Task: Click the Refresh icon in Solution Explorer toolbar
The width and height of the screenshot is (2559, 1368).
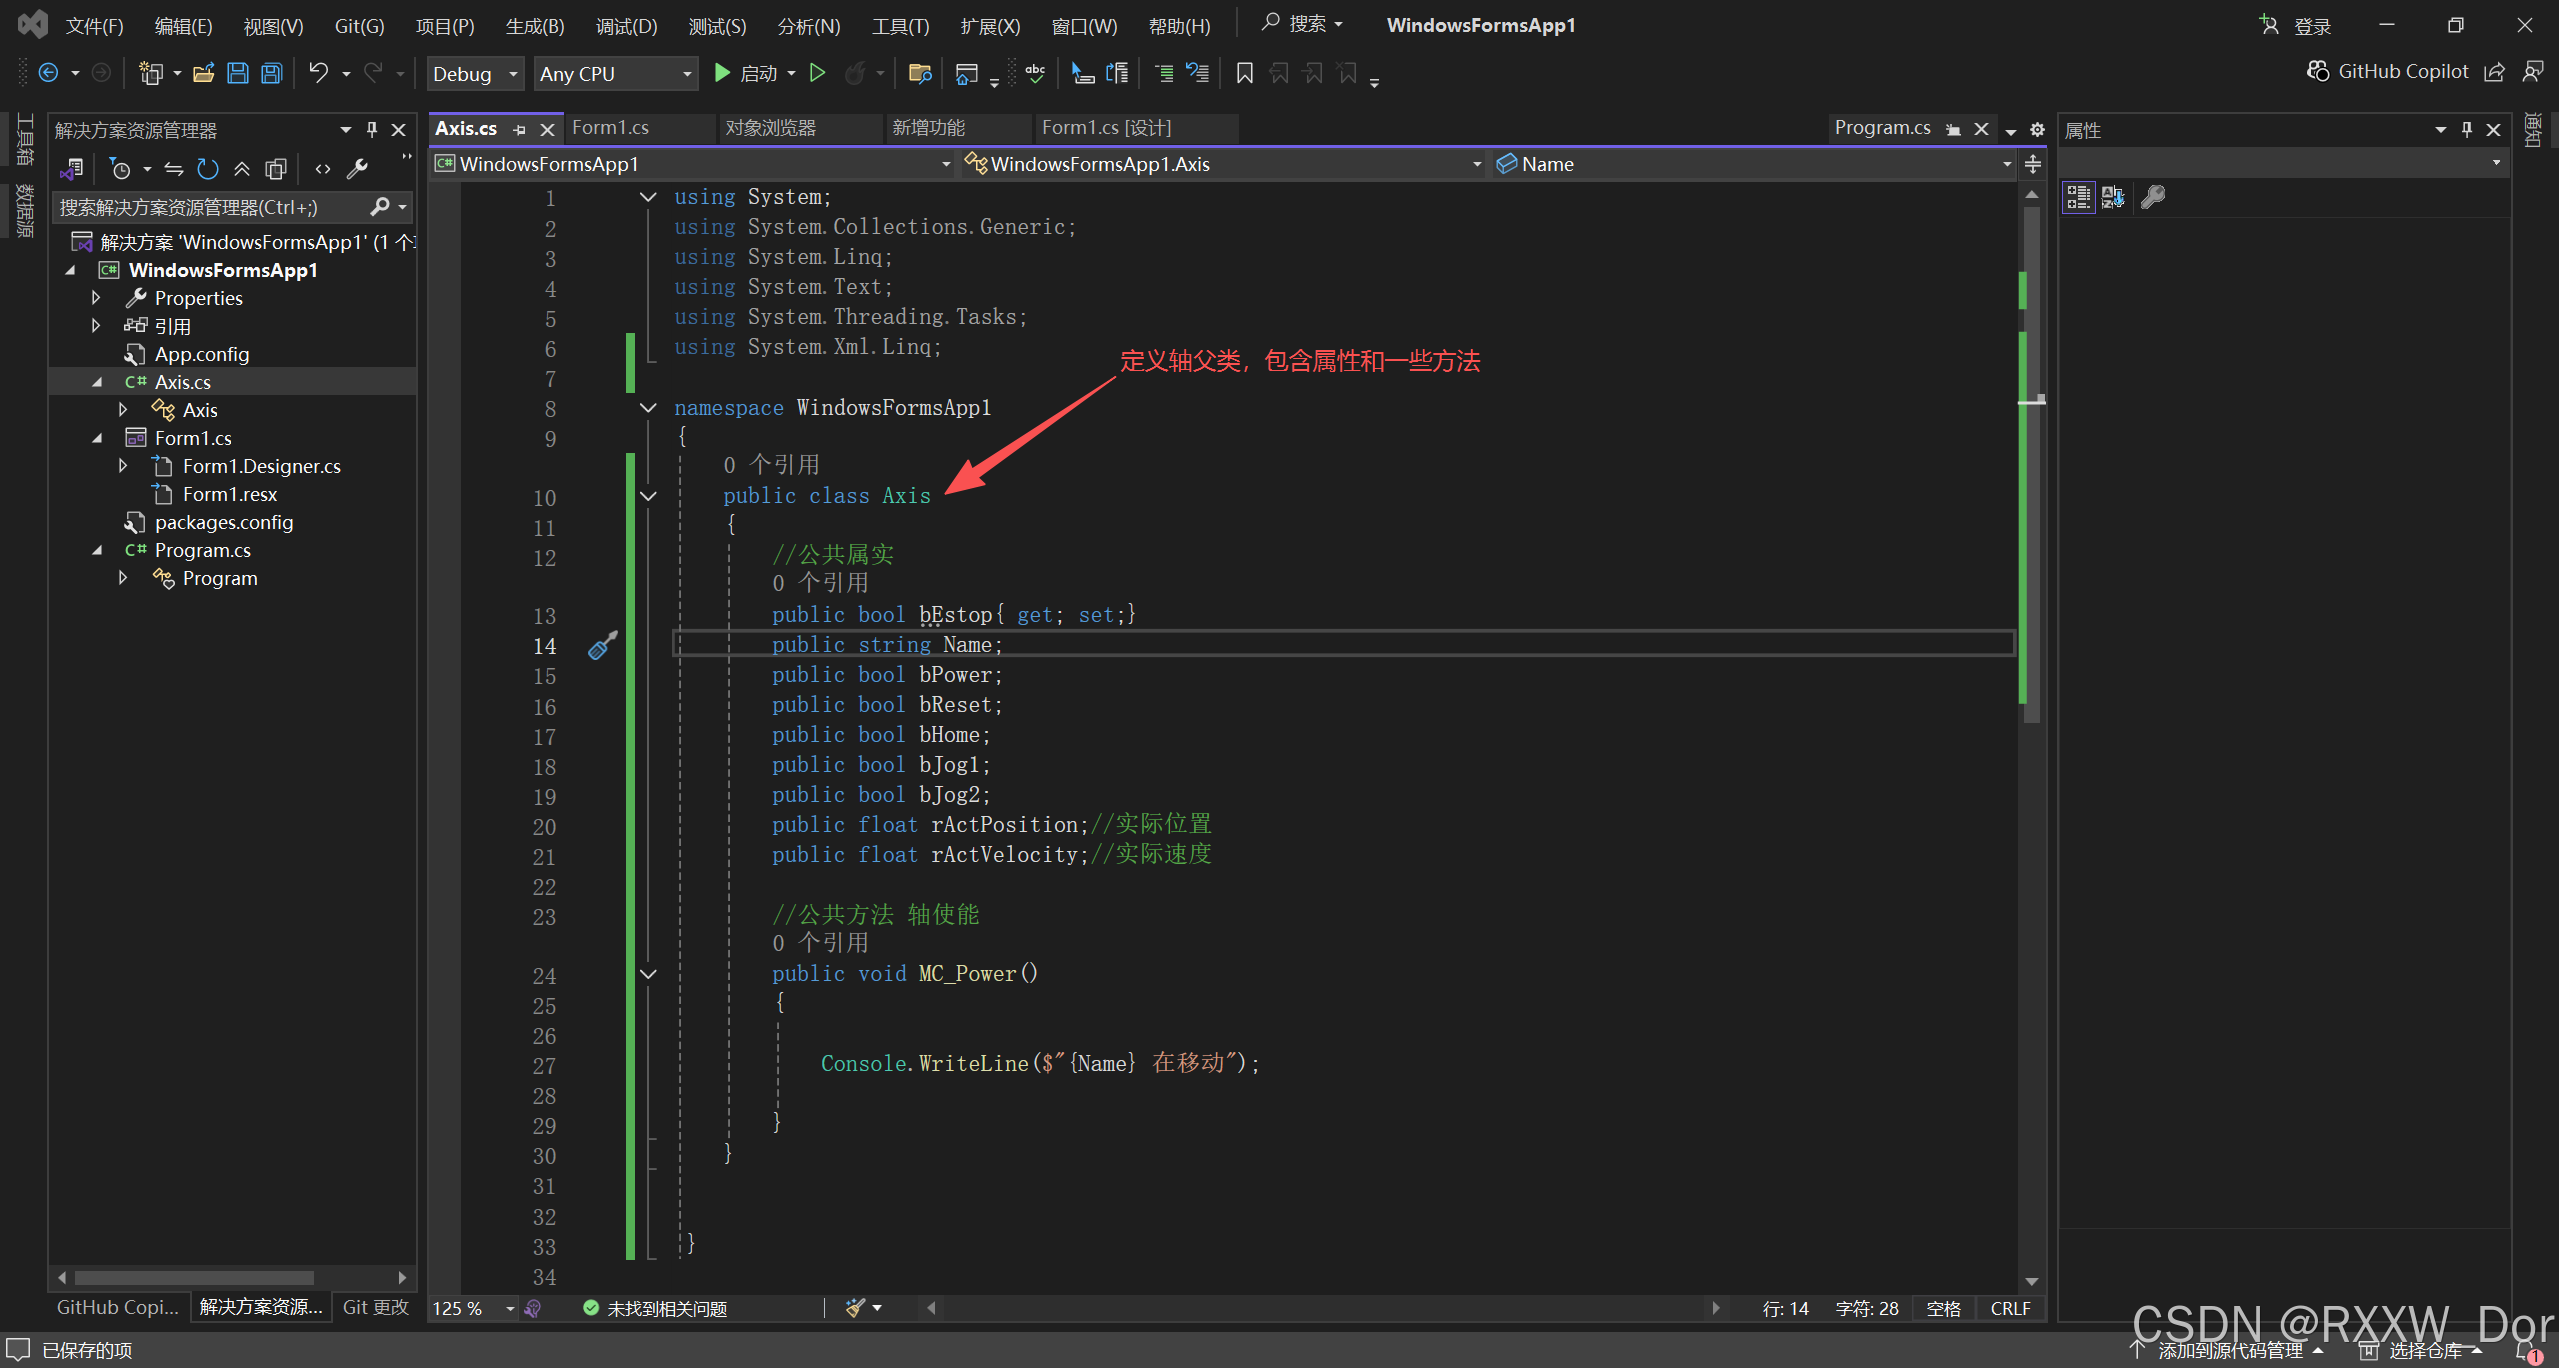Action: (x=208, y=169)
